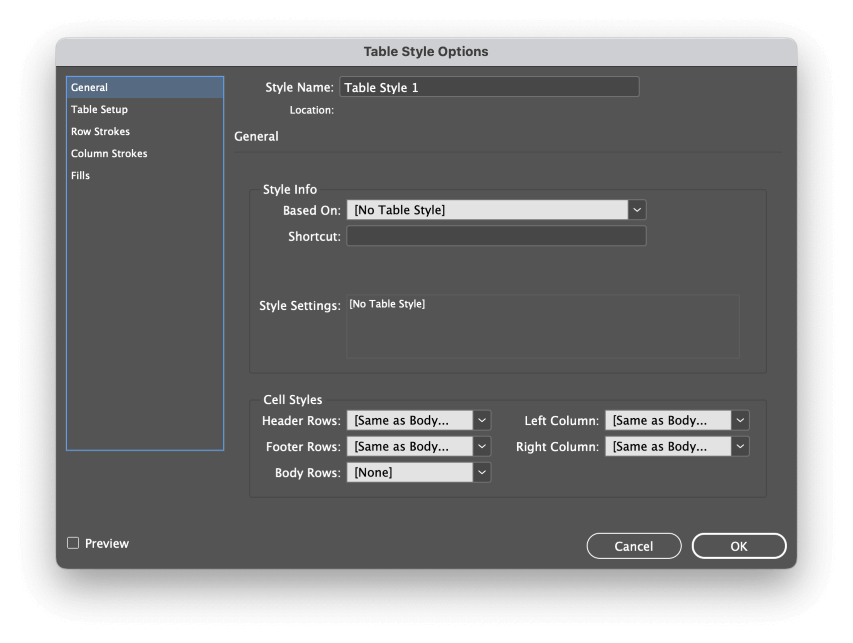The height and width of the screenshot is (643, 853).
Task: Open the Row Strokes section
Action: [x=101, y=132]
